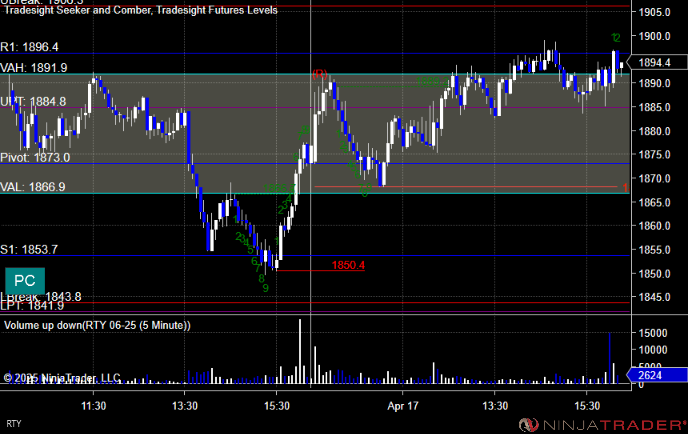Click the VAL: 1866.9 level label
688x434 pixels.
tap(33, 187)
